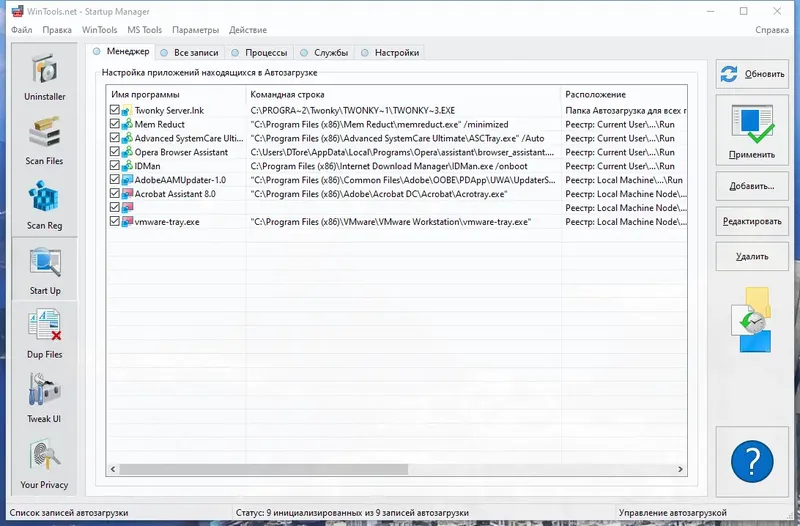Click the Mem Reduct entry icon

pyautogui.click(x=127, y=124)
